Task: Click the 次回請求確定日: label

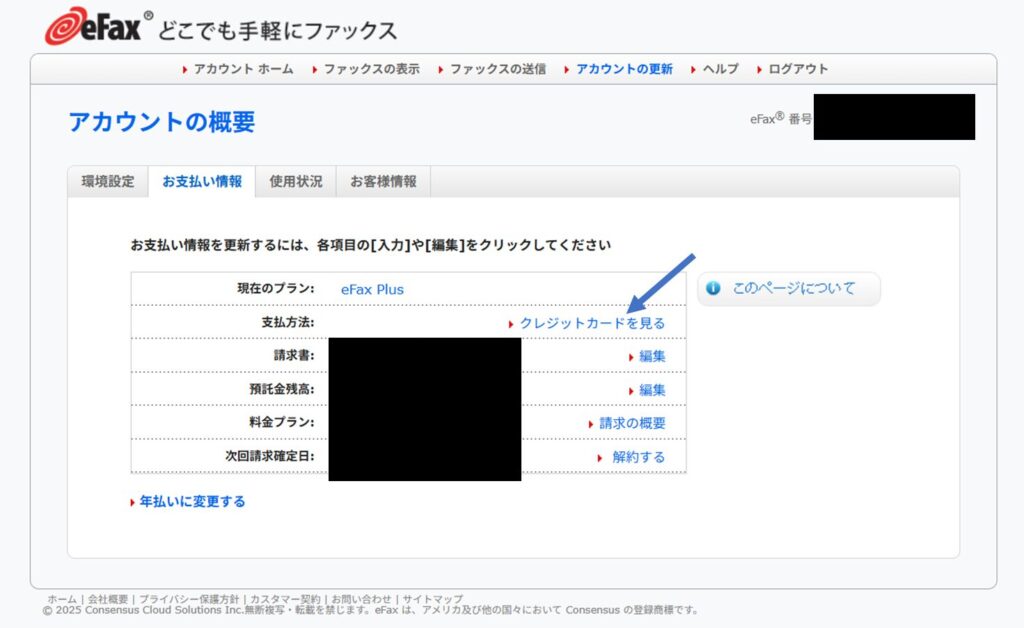Action: click(x=270, y=456)
